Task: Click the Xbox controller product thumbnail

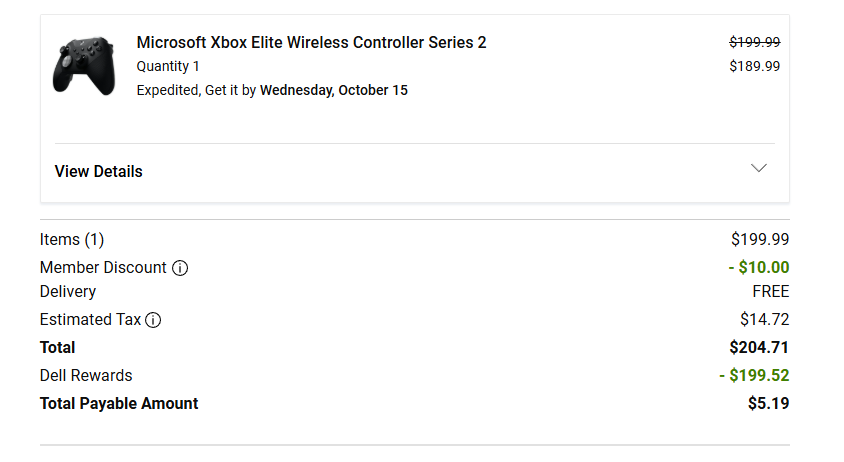Action: click(x=84, y=66)
